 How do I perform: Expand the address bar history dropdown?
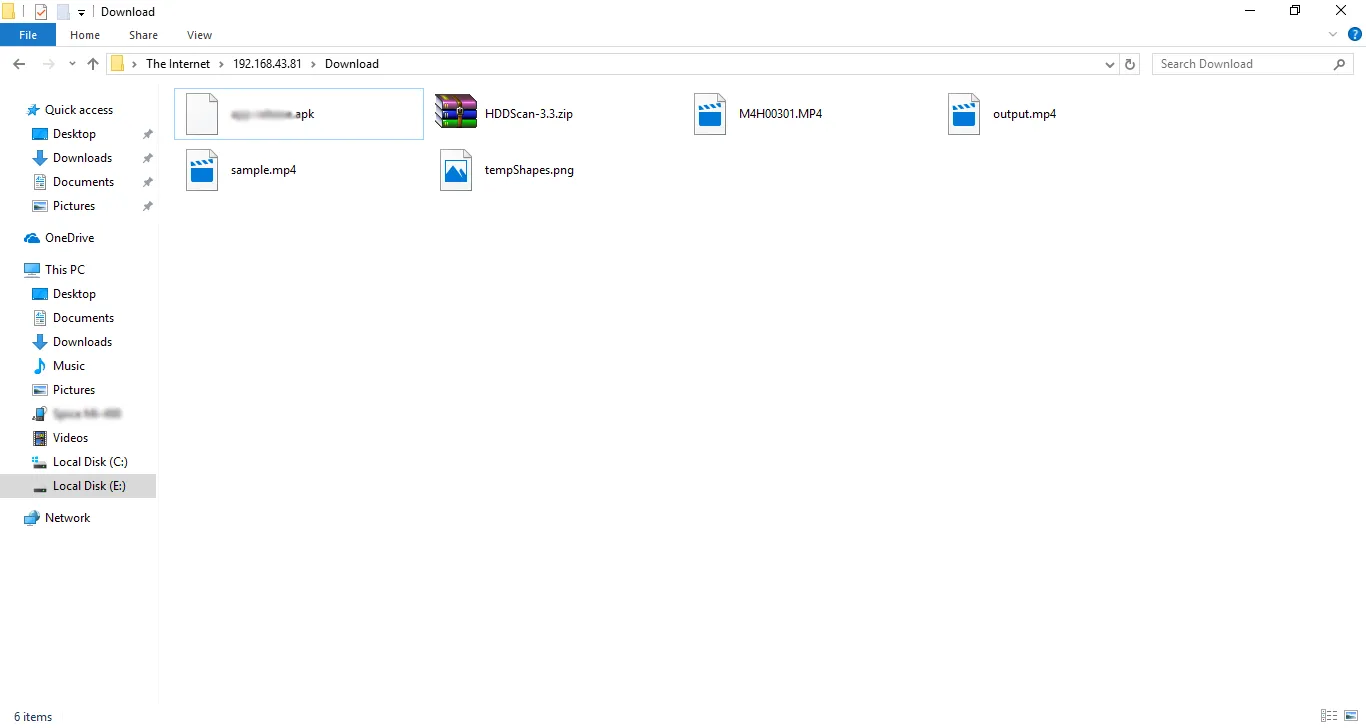pyautogui.click(x=1110, y=64)
